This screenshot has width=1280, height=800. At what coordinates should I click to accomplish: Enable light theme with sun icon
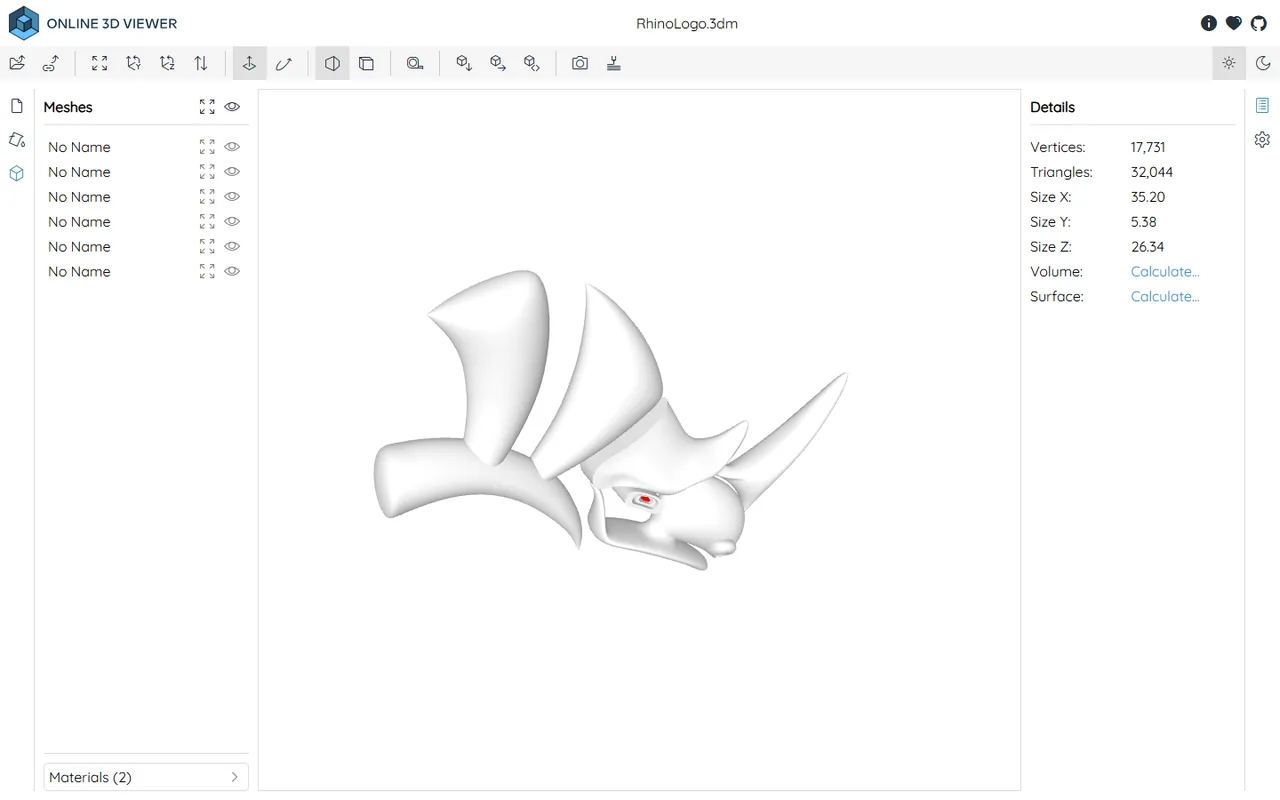pyautogui.click(x=1229, y=63)
